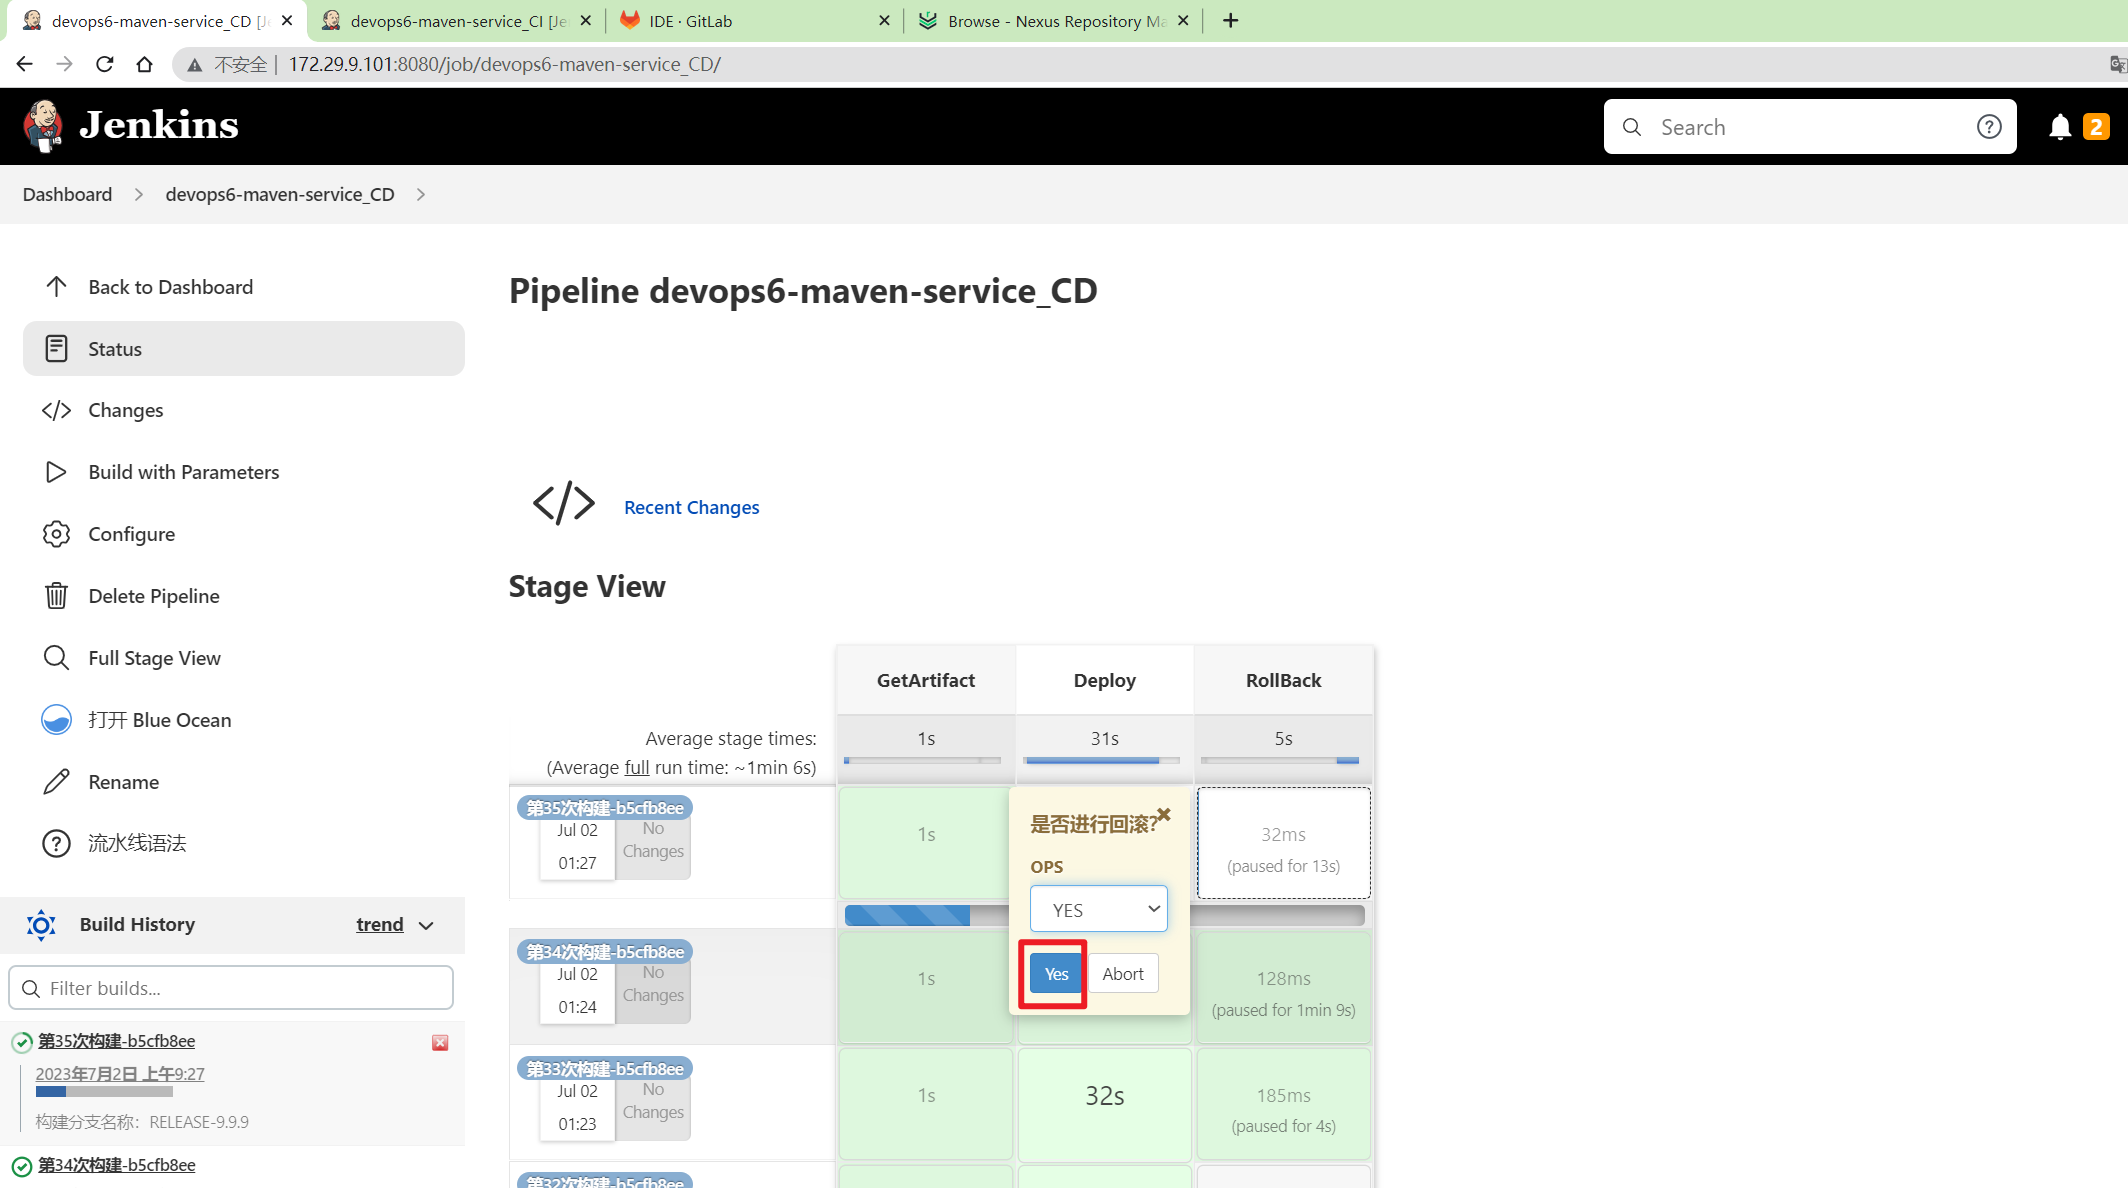Click build 34 success status icon

[x=21, y=1166]
